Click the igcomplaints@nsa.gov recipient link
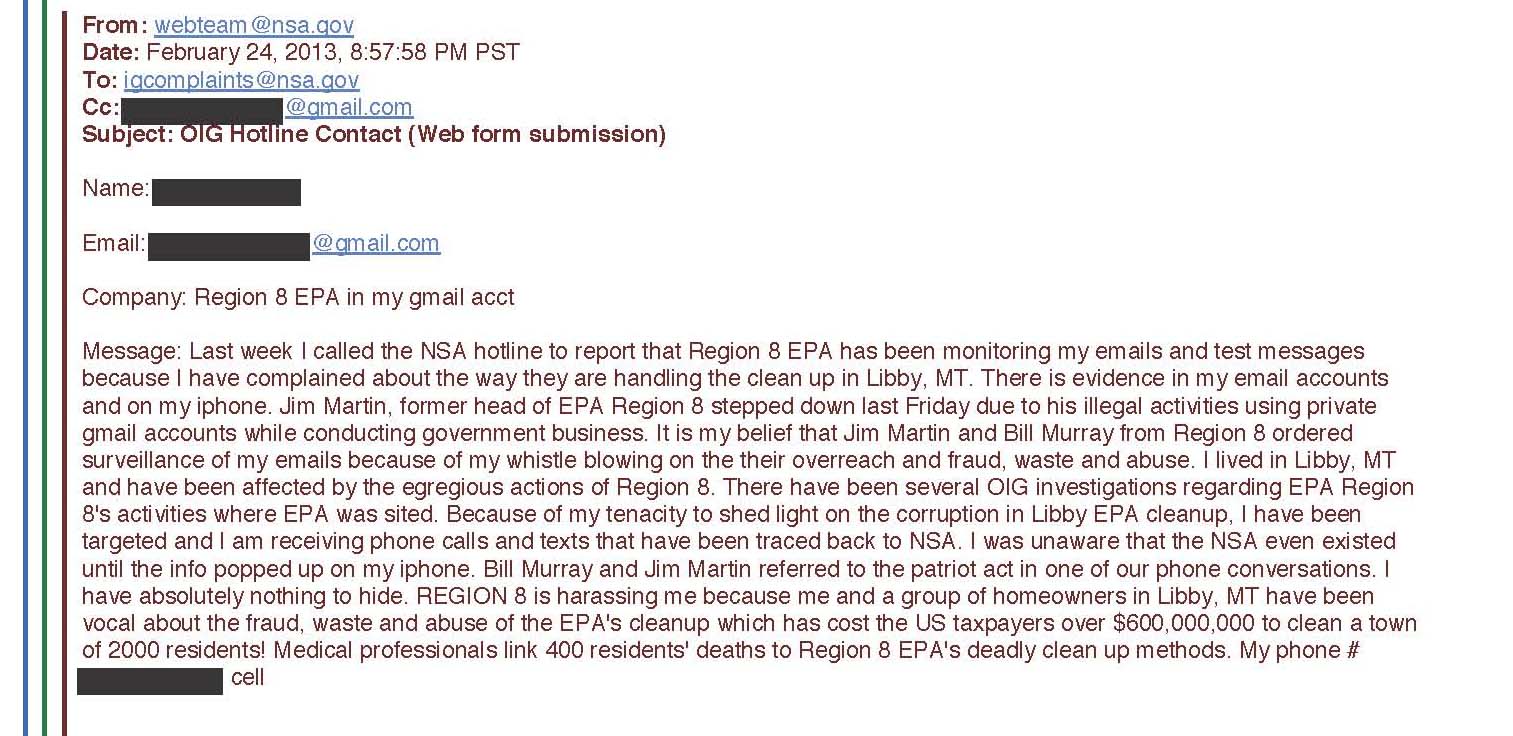1513x736 pixels. [241, 80]
